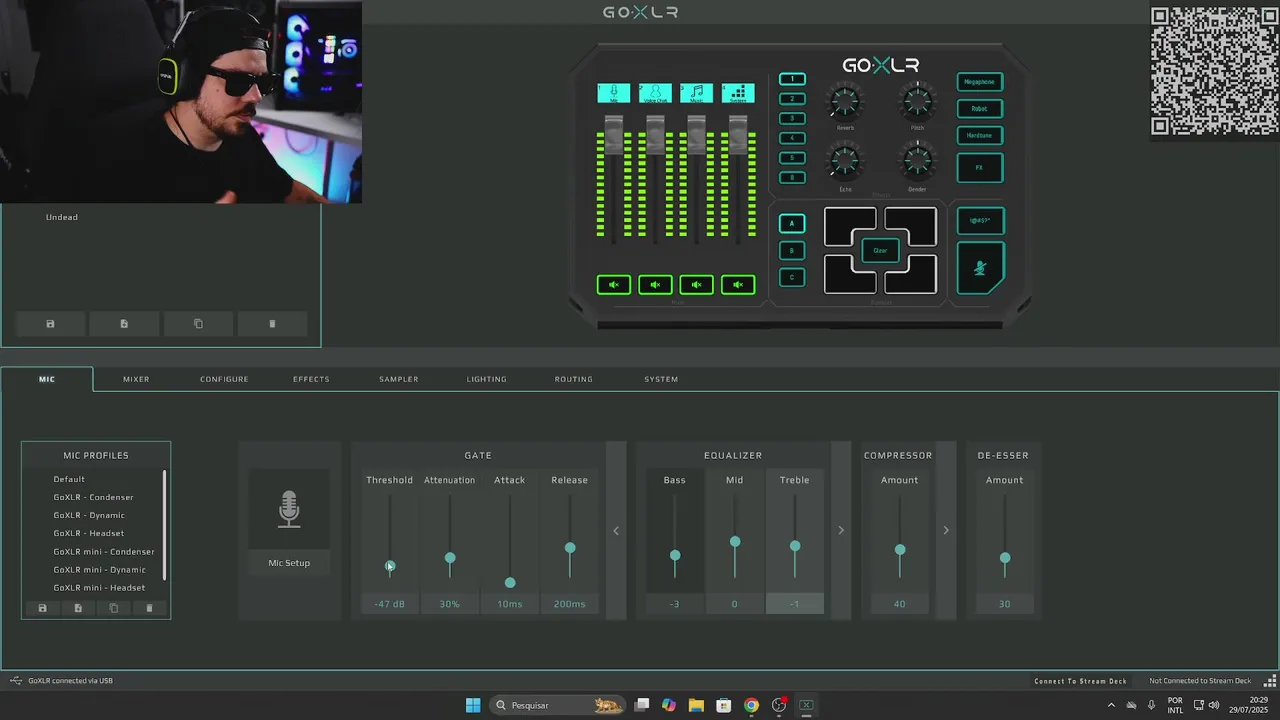Open Microsoft Store from the taskbar

724,705
